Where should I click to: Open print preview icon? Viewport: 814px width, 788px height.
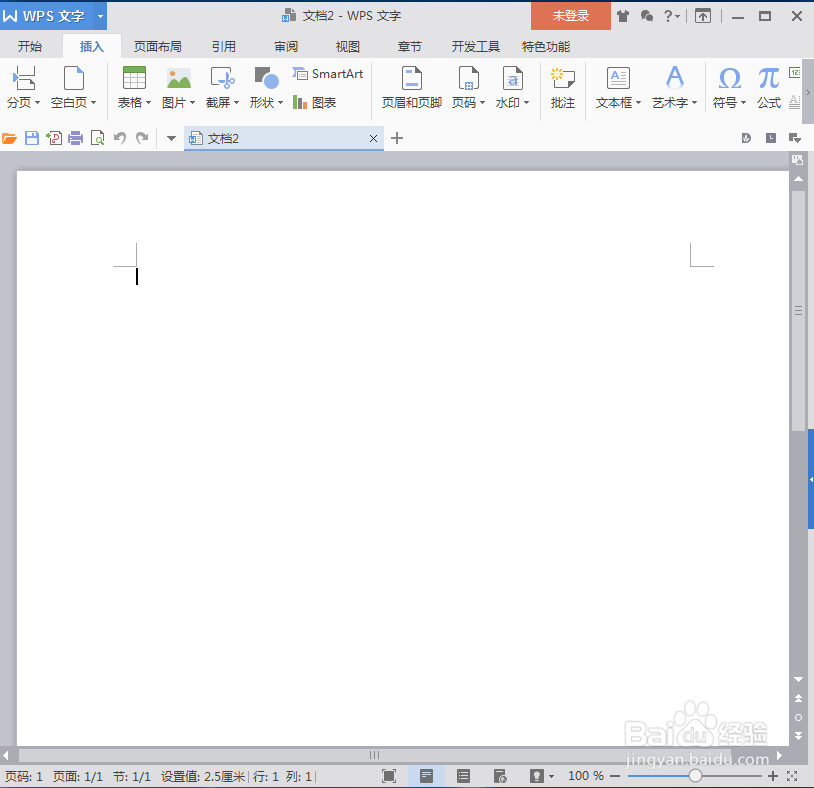point(98,138)
